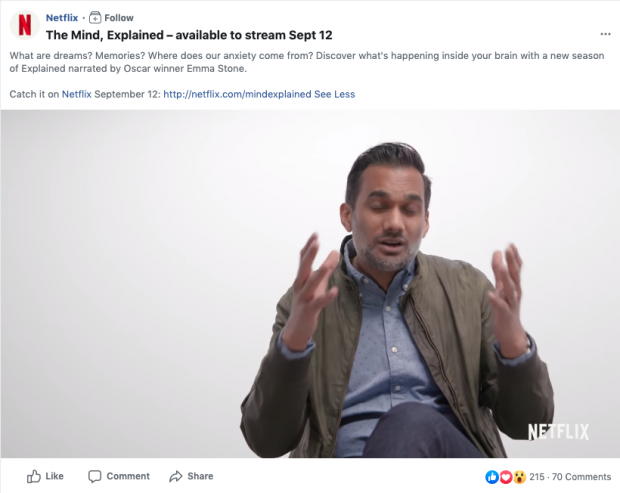Click the Netflix page name link
Viewport: 620px width, 493px height.
point(62,18)
